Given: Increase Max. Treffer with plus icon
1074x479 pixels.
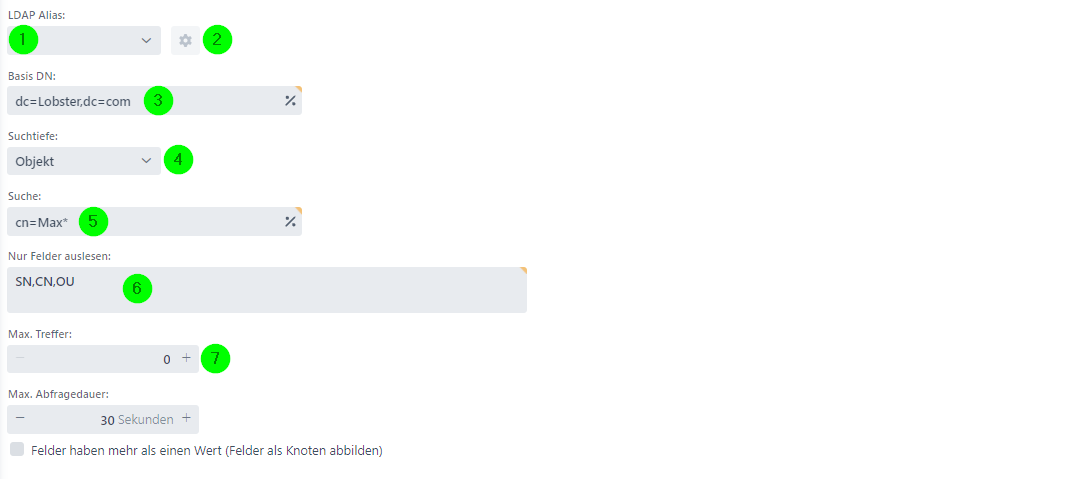Looking at the screenshot, I should [186, 358].
